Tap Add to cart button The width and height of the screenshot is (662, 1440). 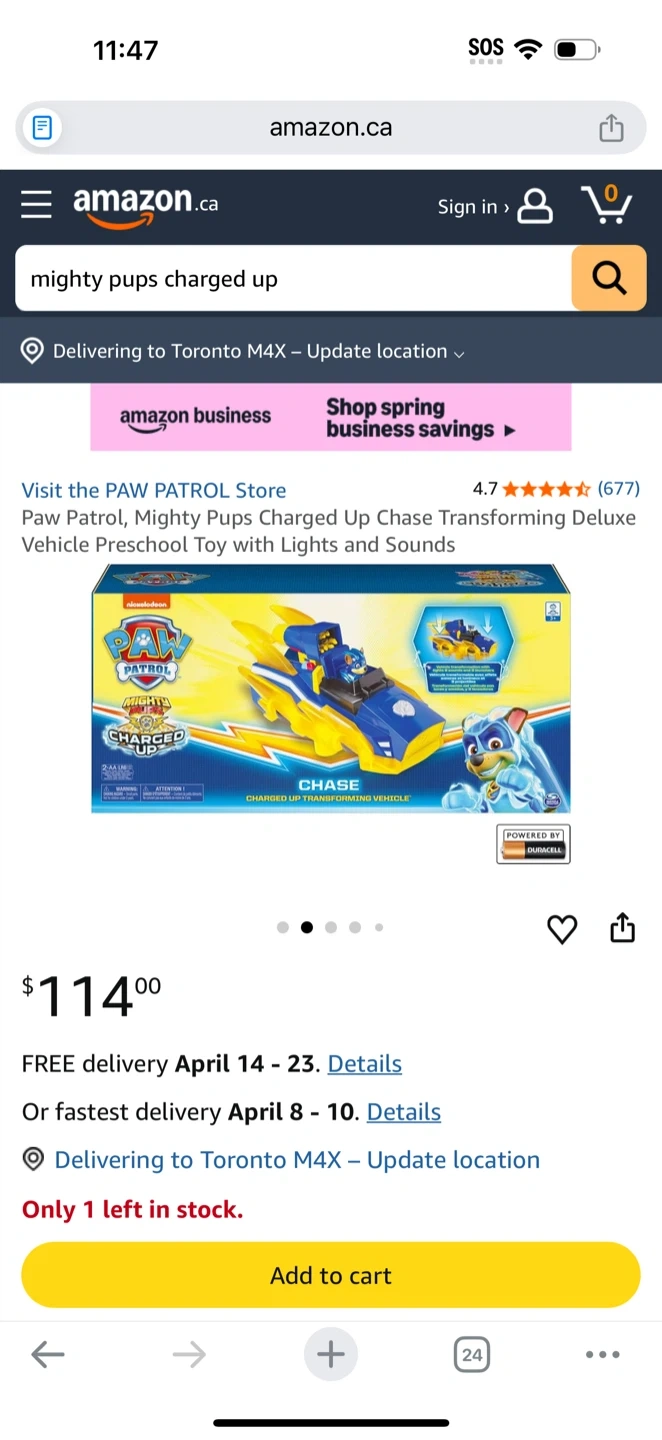(331, 1275)
